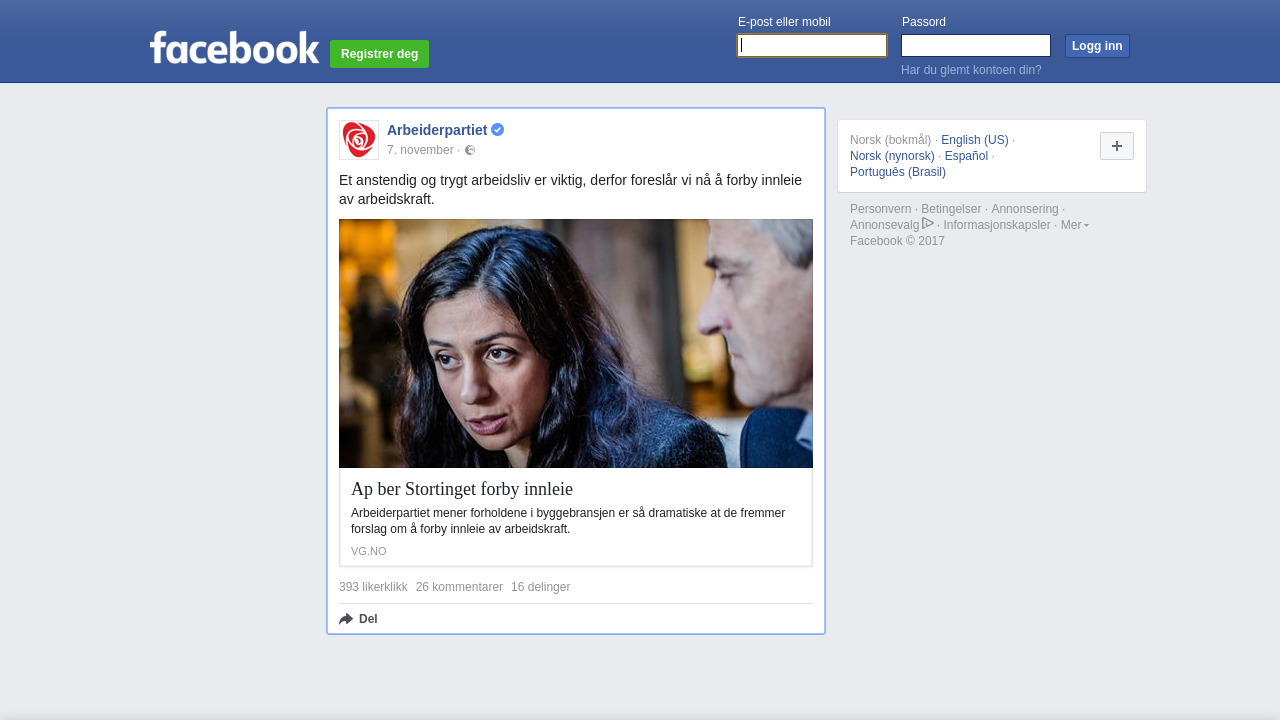Click the Registrer deg button
Viewport: 1280px width, 720px height.
point(379,54)
